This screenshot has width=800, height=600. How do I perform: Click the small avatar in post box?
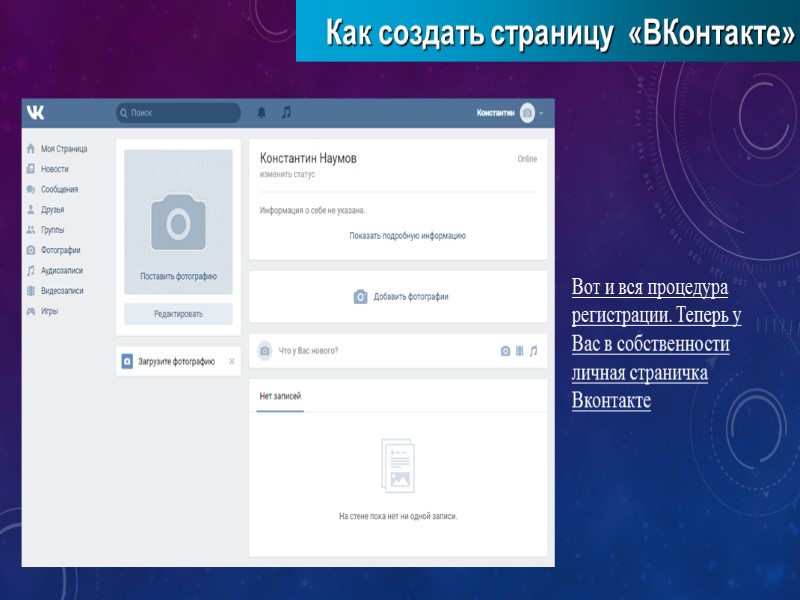tap(264, 351)
